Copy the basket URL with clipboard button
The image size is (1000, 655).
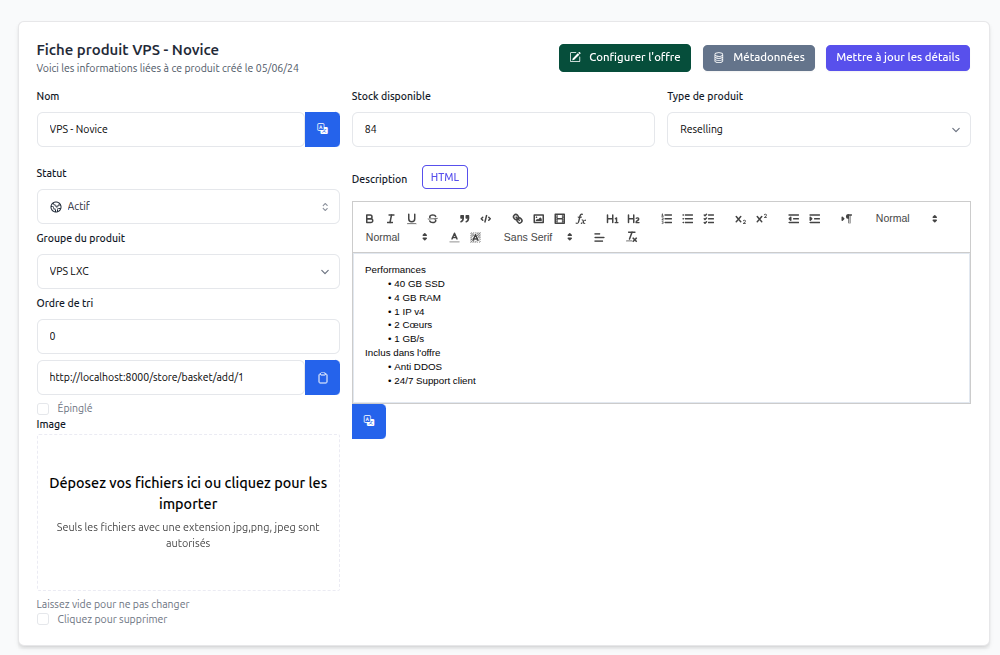point(322,378)
